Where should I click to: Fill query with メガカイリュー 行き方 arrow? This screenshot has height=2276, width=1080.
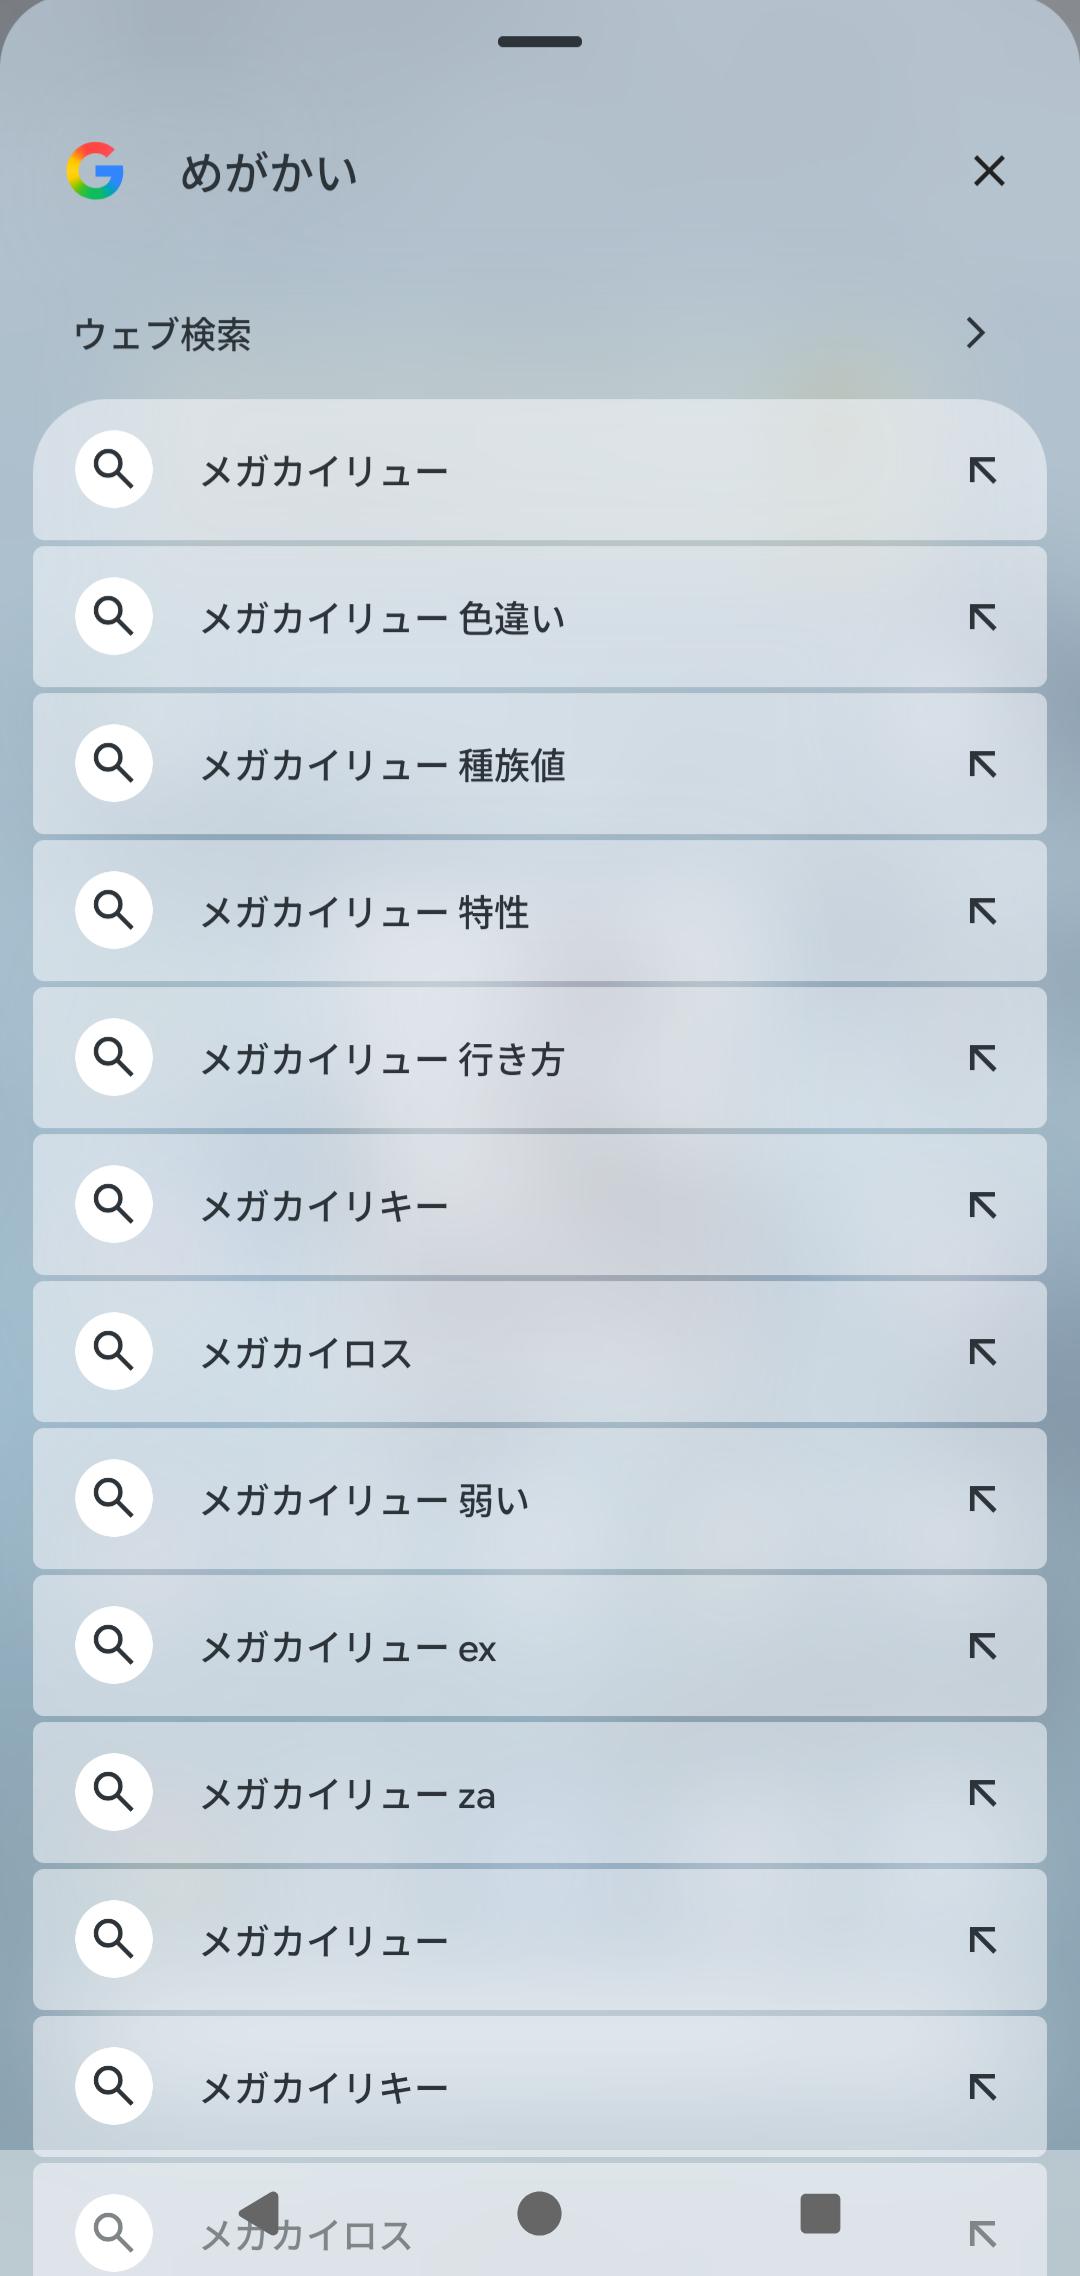point(983,1058)
